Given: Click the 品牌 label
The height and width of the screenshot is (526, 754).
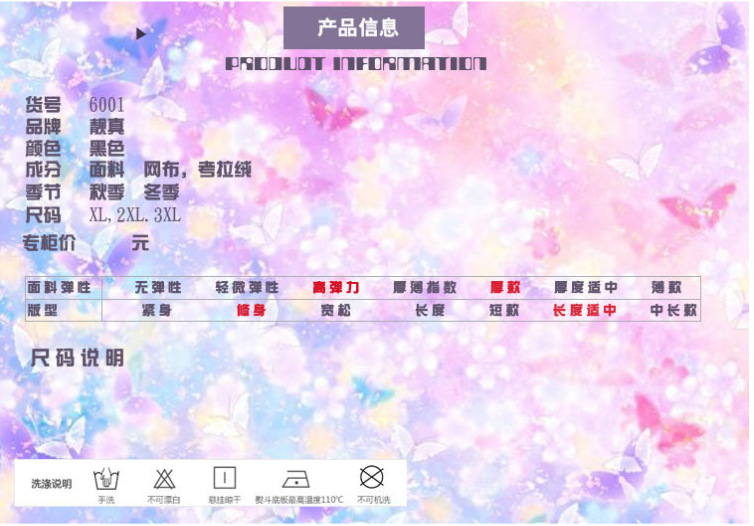Looking at the screenshot, I should (43, 126).
